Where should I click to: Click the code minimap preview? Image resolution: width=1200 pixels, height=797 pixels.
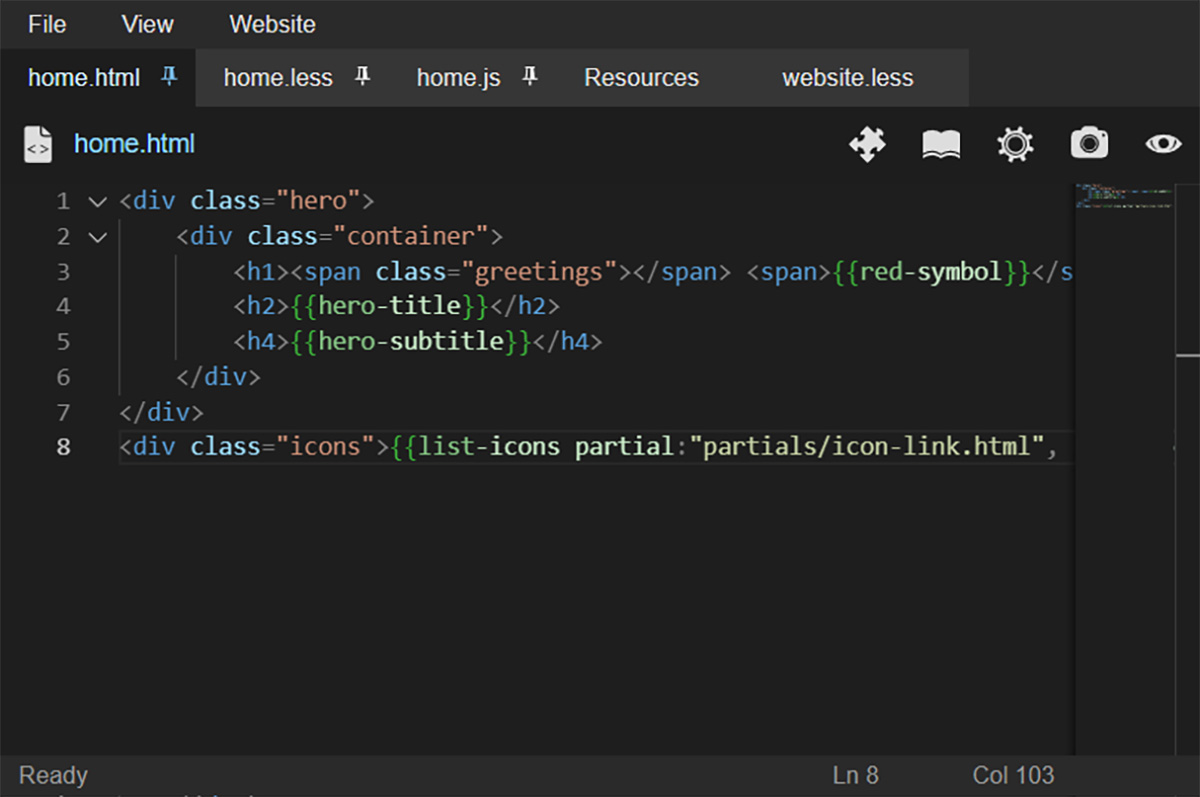[1124, 196]
